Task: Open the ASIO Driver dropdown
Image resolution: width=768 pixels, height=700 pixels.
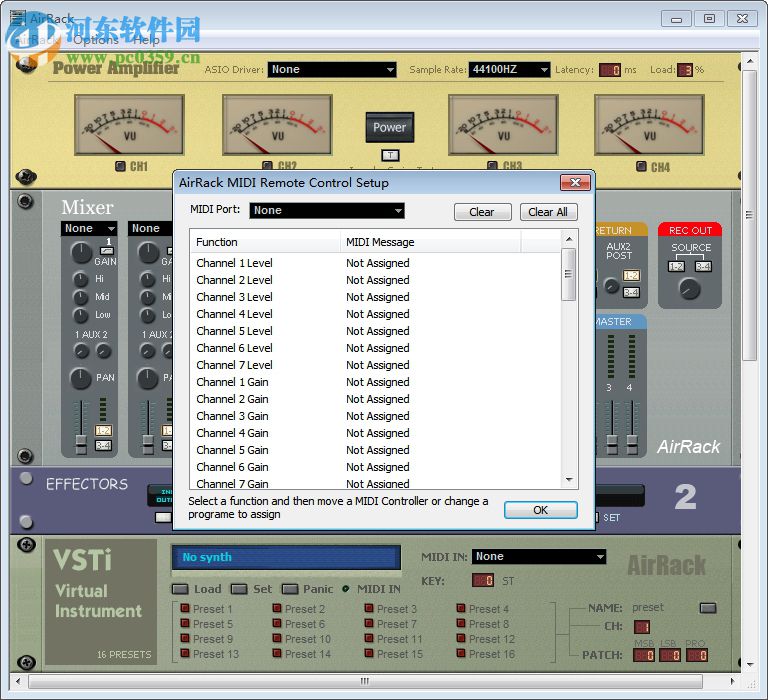Action: pos(332,69)
